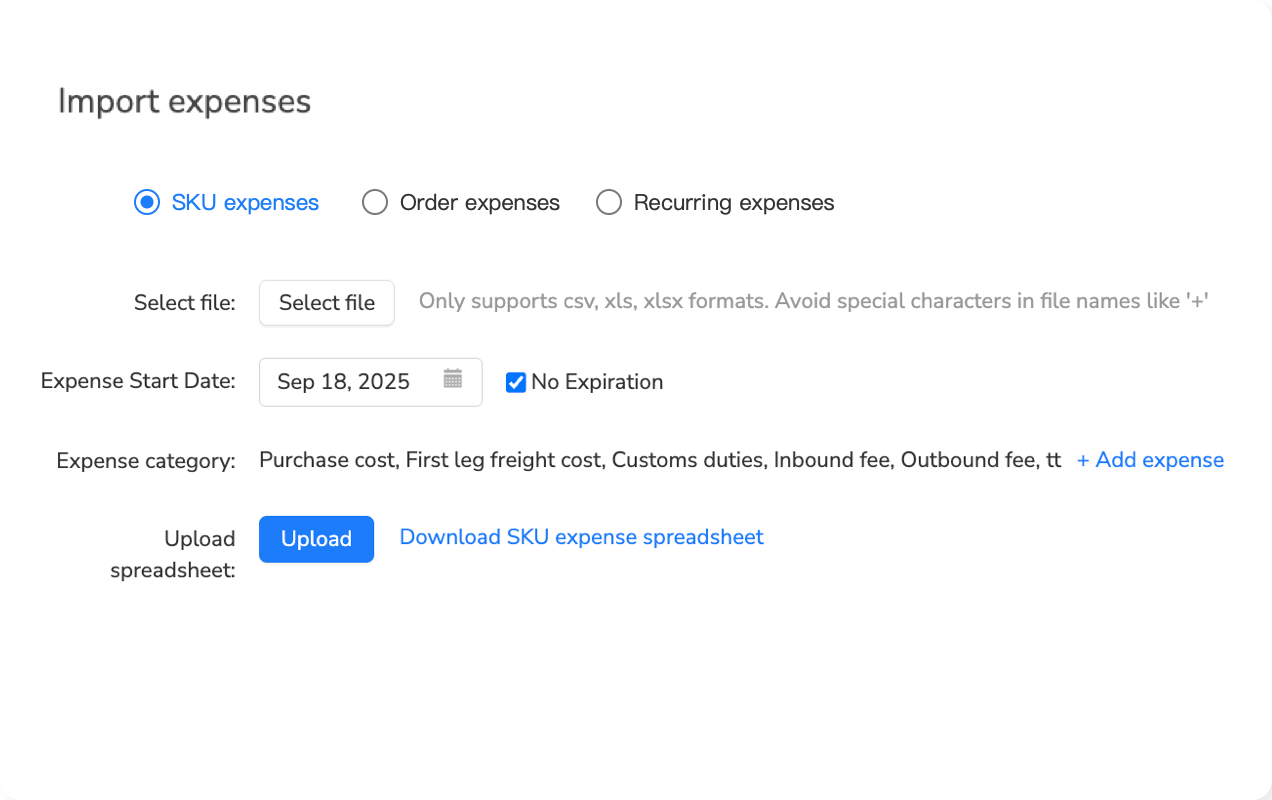Click the Select file button
The height and width of the screenshot is (800, 1272).
tap(327, 303)
